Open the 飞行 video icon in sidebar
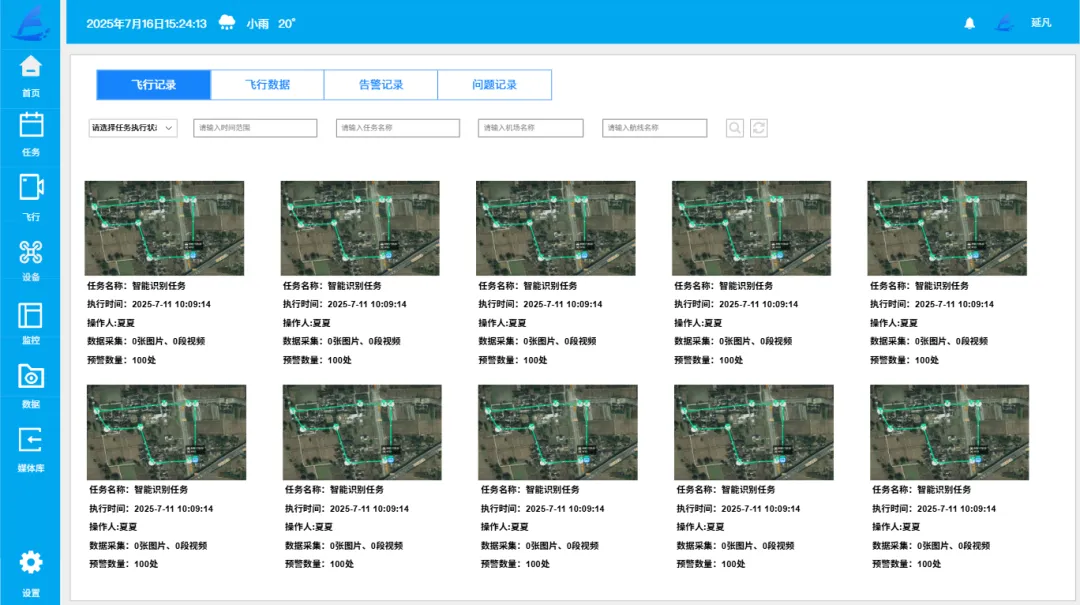Screen dimensions: 1080x605 [30, 187]
